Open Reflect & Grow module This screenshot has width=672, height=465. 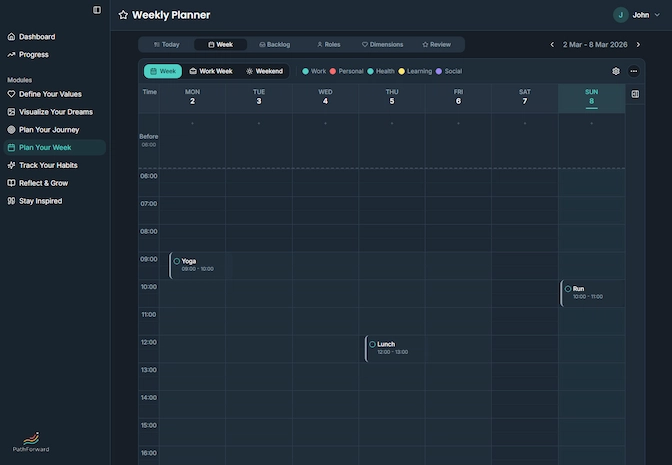(x=55, y=183)
